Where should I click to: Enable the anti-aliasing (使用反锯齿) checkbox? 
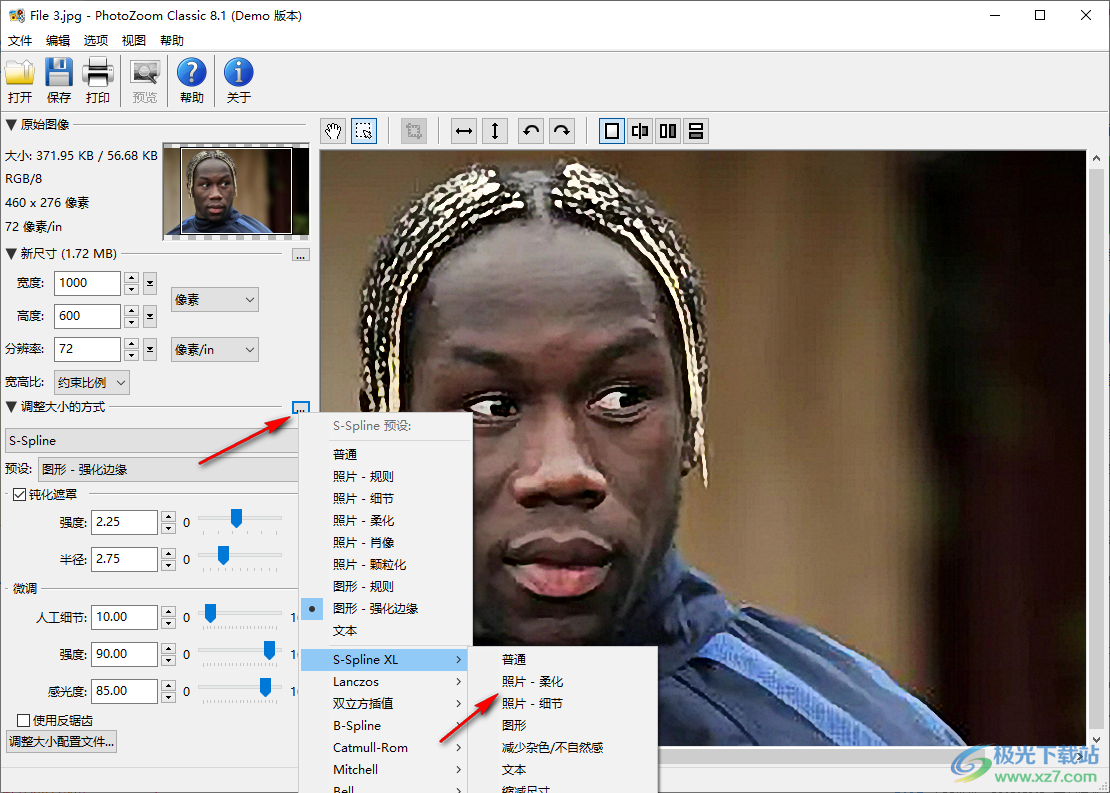click(x=23, y=720)
